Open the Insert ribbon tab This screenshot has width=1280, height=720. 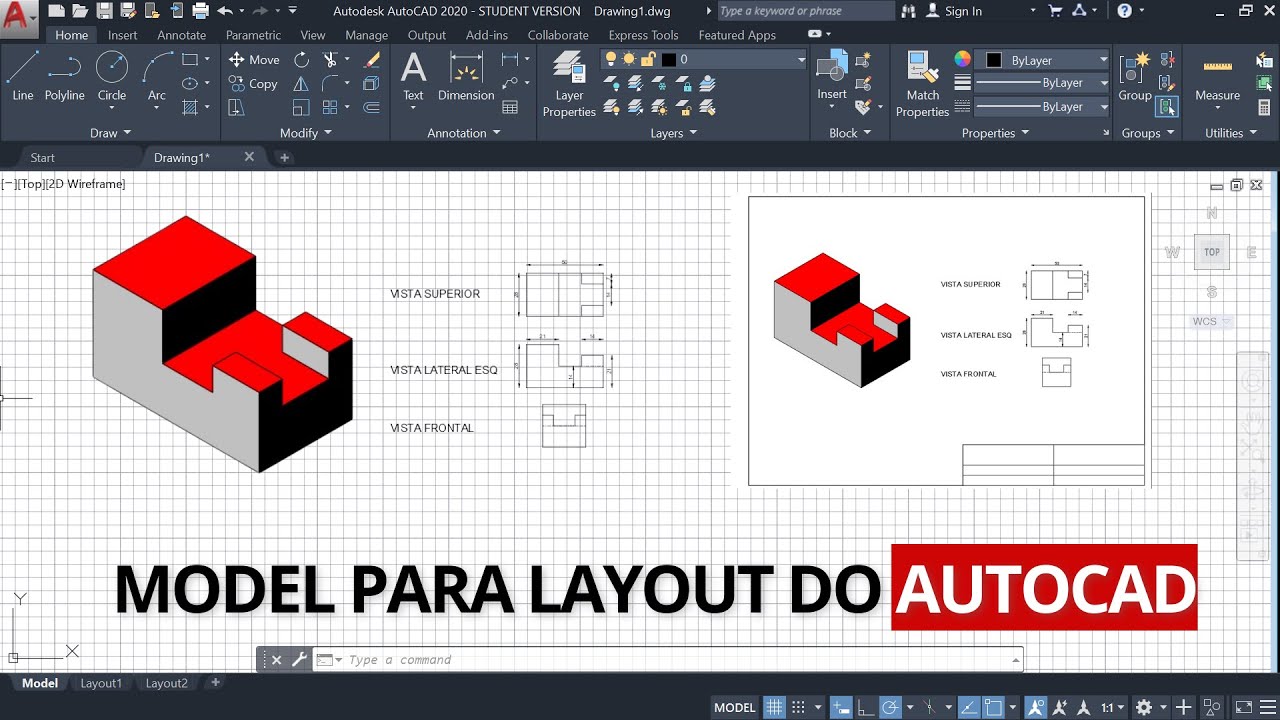[x=123, y=35]
